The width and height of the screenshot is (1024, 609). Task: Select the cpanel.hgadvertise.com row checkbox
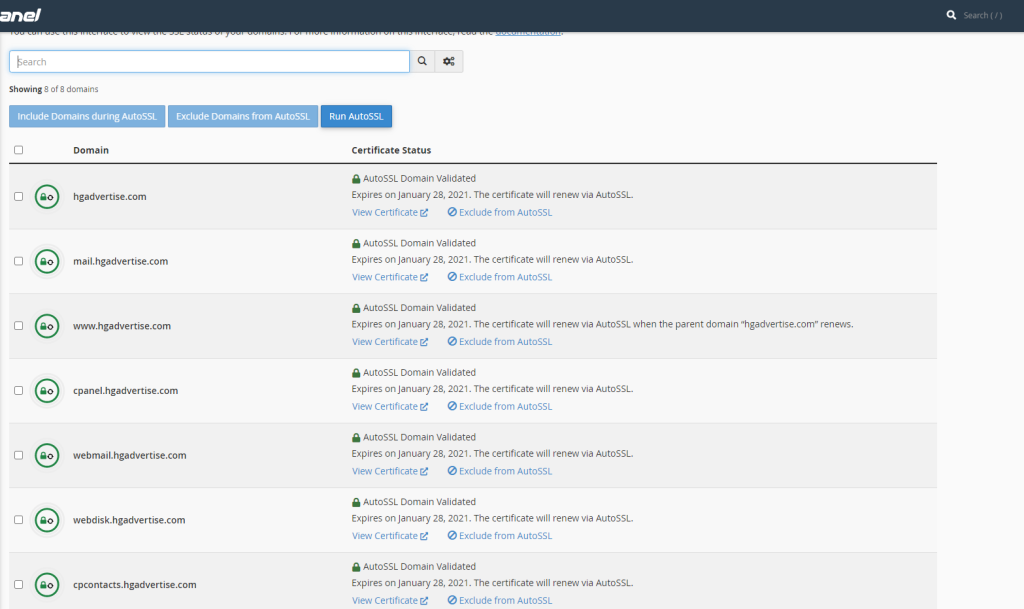[18, 391]
